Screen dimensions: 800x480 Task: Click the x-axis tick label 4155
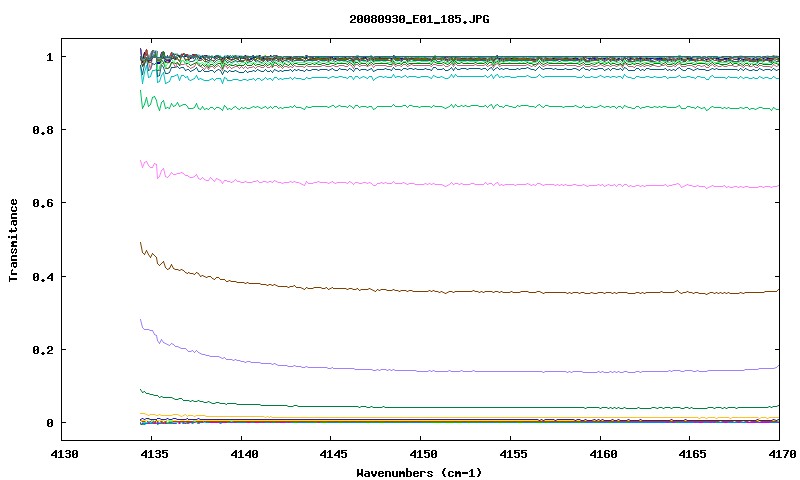513,453
